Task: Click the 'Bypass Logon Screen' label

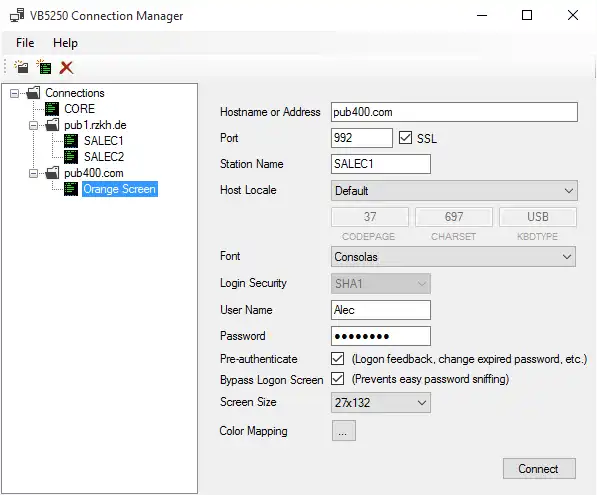Action: [271, 380]
